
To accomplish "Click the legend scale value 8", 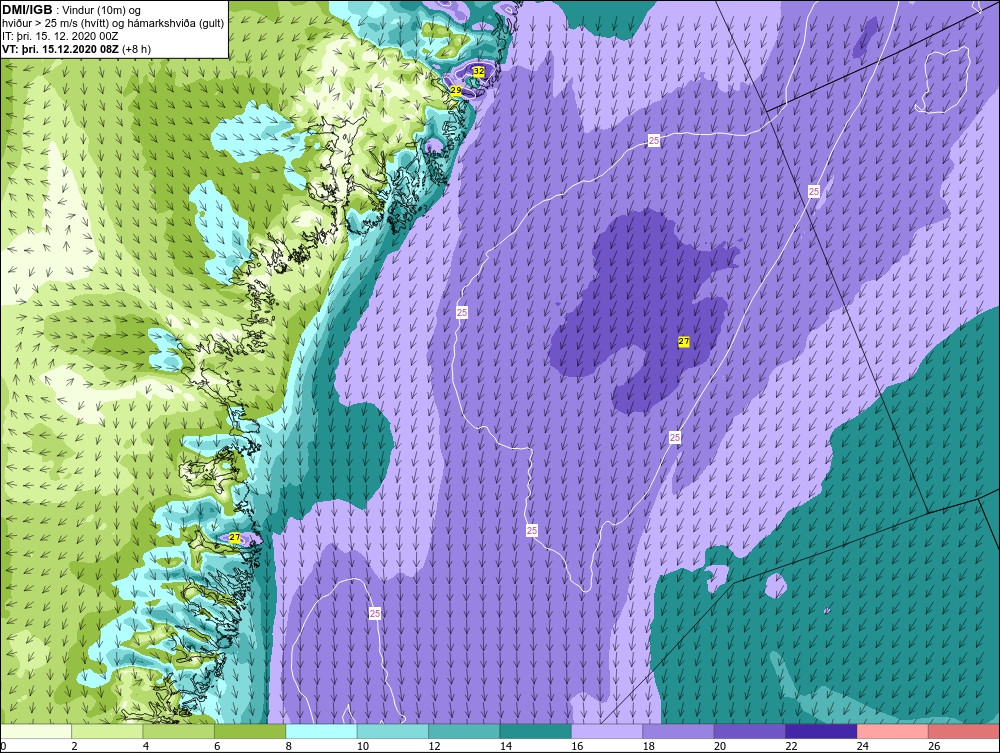I will click(x=289, y=746).
